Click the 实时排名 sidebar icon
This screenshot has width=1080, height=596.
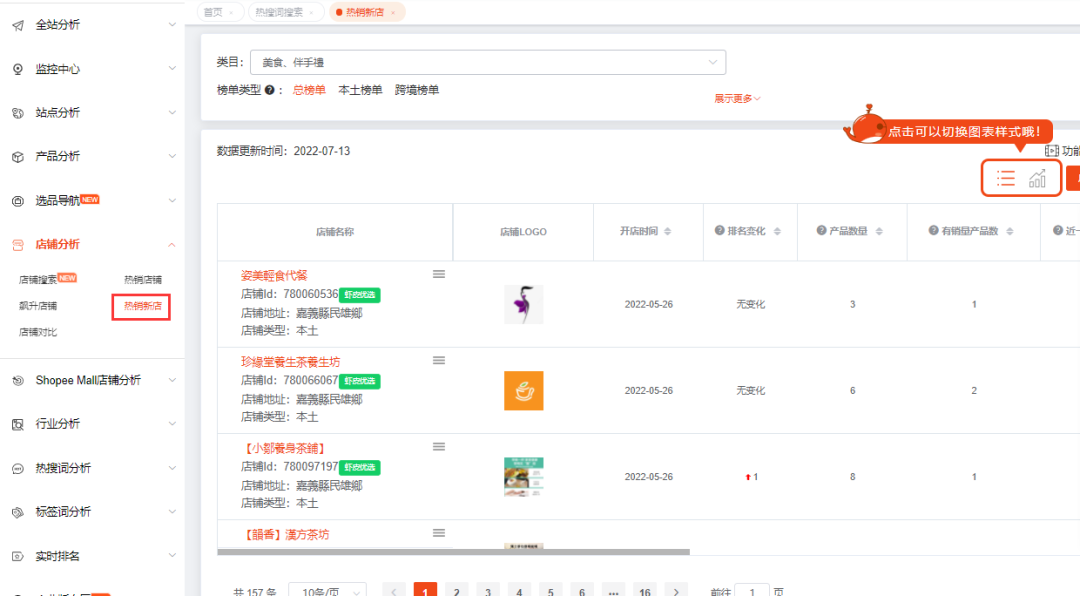coord(18,556)
